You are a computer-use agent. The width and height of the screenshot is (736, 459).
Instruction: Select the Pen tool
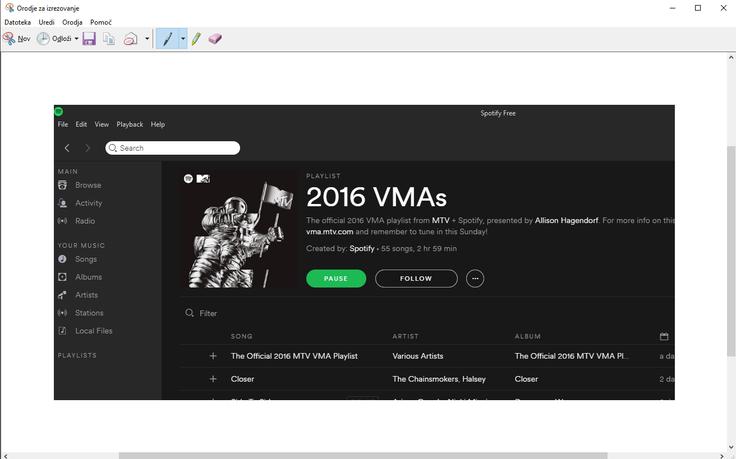coord(167,38)
